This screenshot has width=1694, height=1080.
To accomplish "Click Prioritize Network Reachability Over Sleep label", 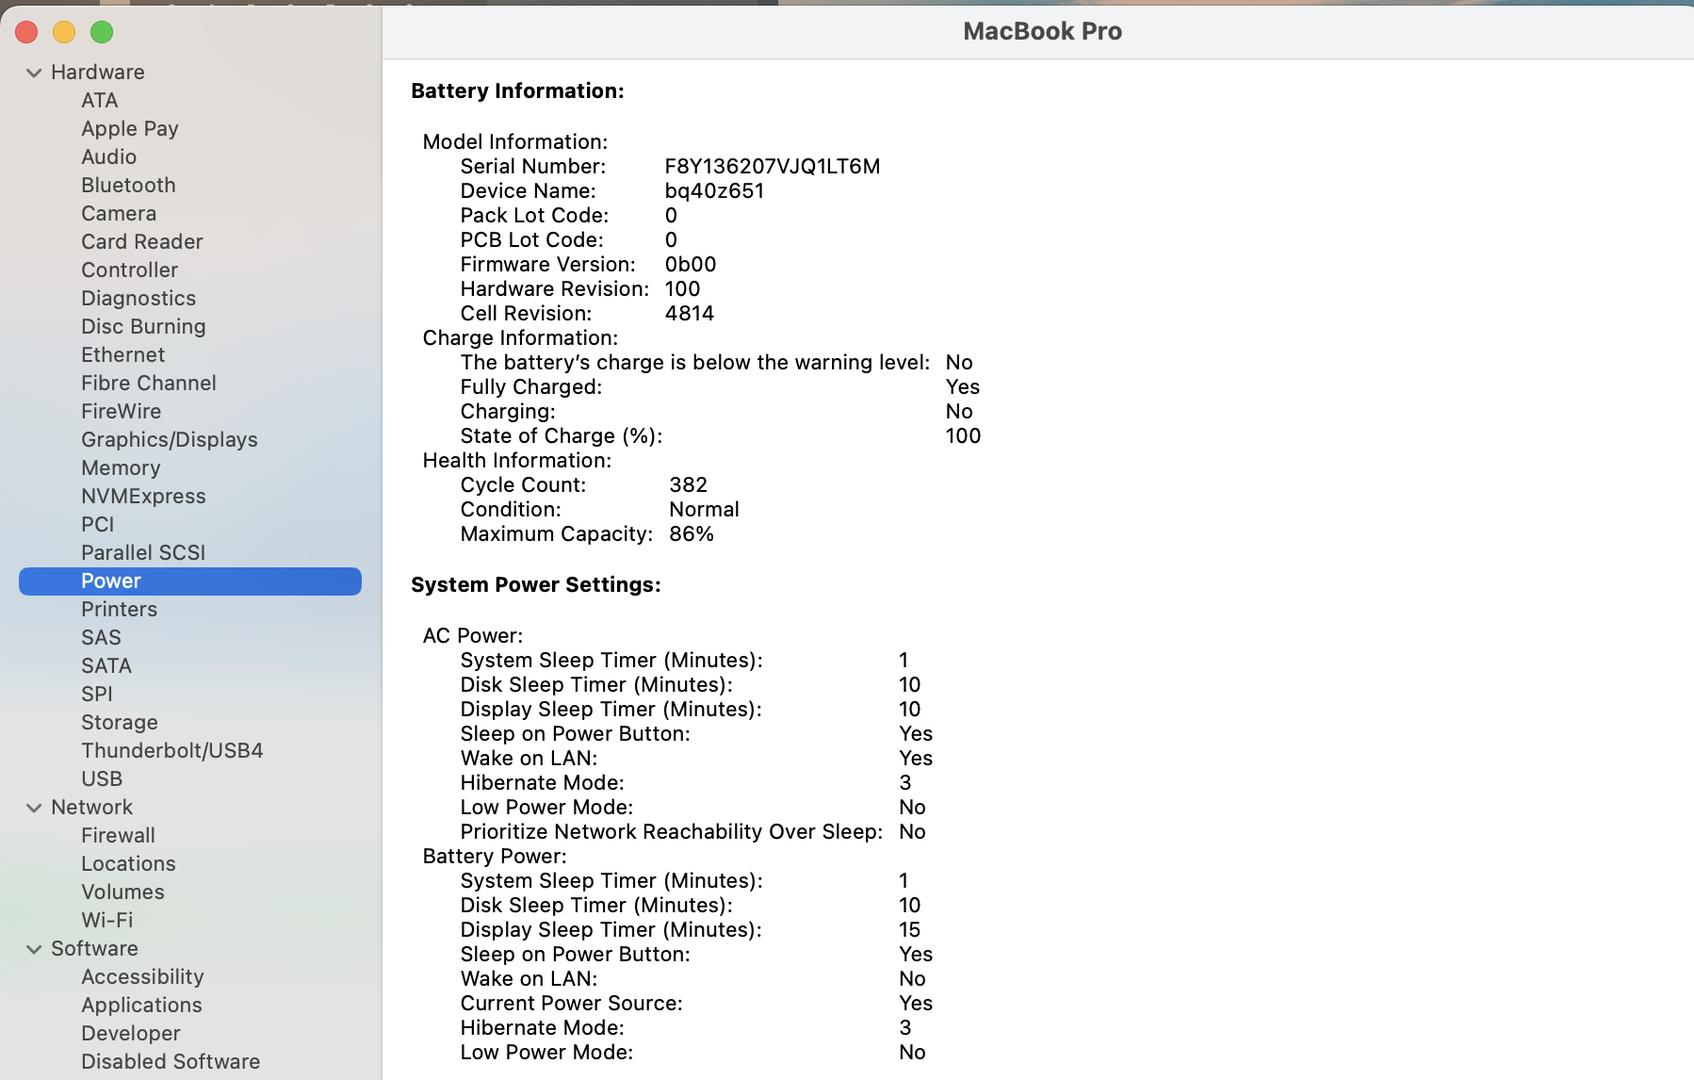I will [671, 832].
